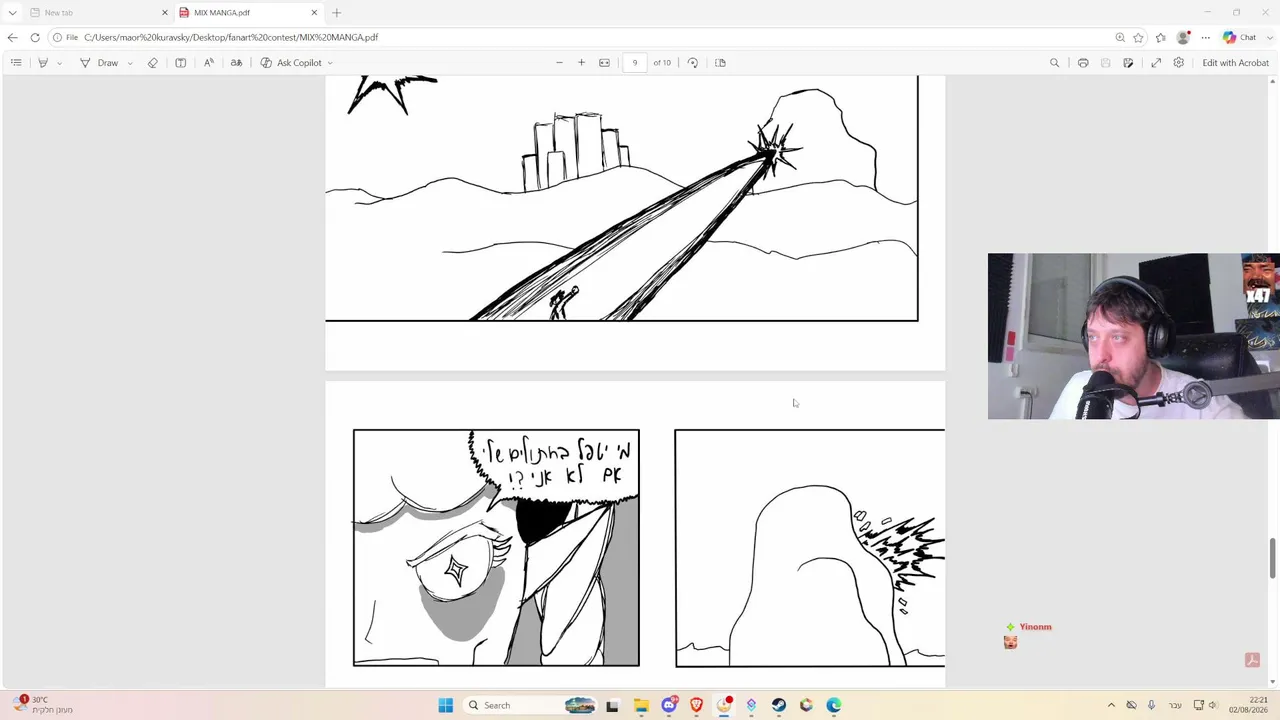The width and height of the screenshot is (1280, 720).
Task: Open the PDF table of contents icon
Action: click(x=16, y=63)
